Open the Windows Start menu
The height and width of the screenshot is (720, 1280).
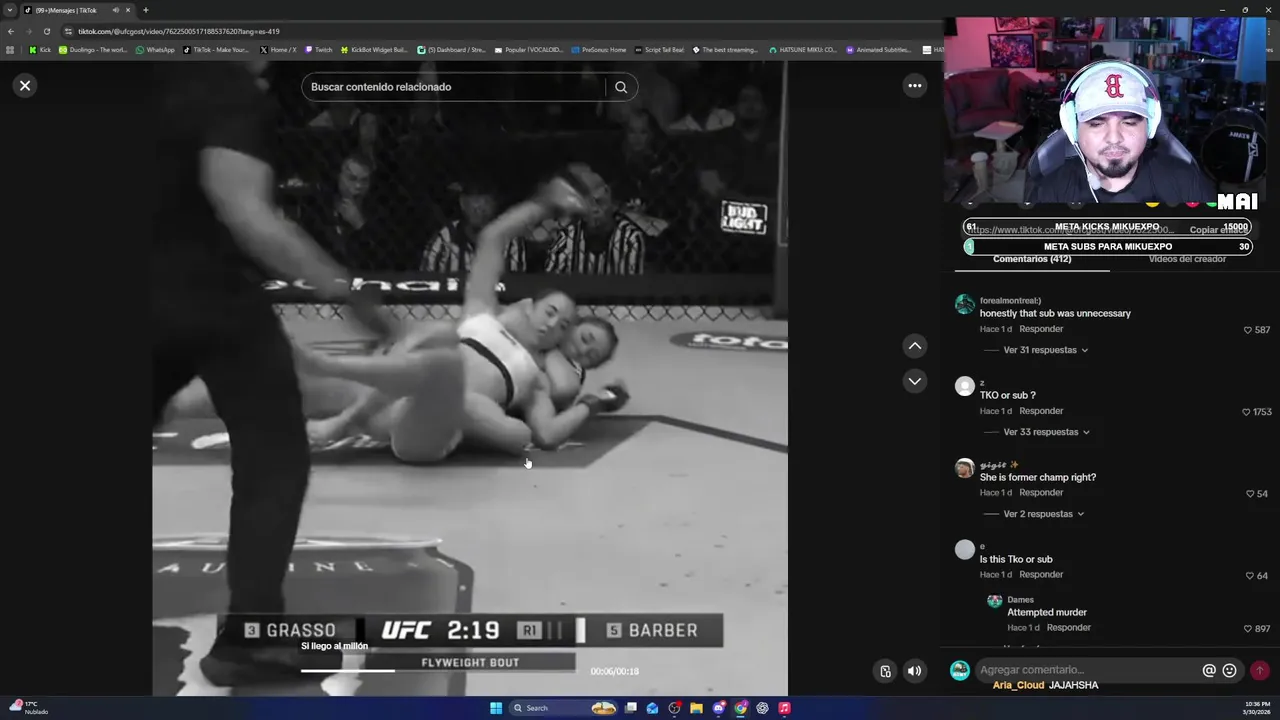(x=496, y=708)
